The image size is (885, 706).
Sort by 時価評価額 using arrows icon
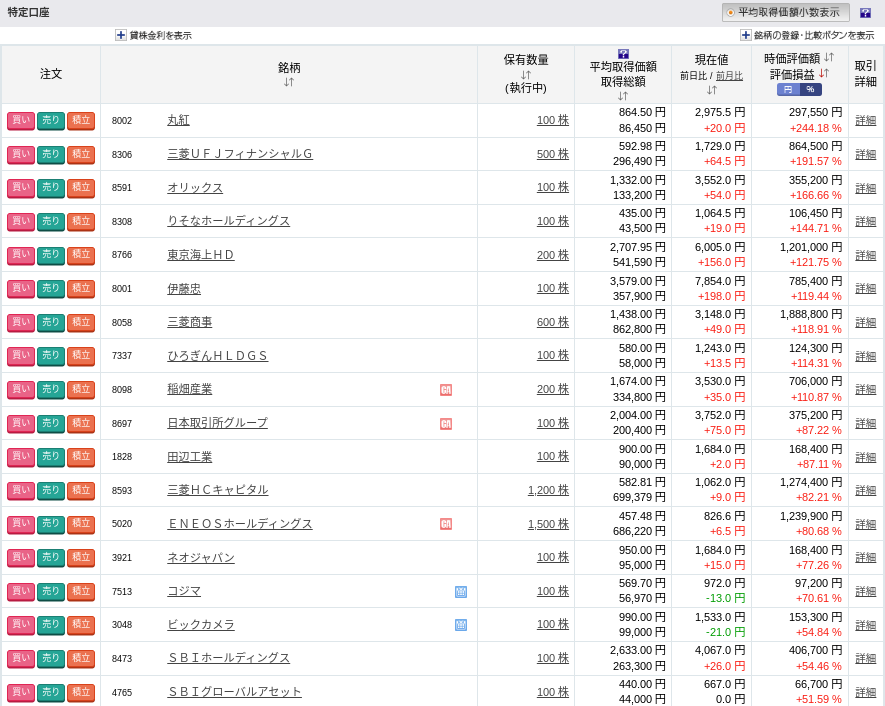click(x=829, y=57)
